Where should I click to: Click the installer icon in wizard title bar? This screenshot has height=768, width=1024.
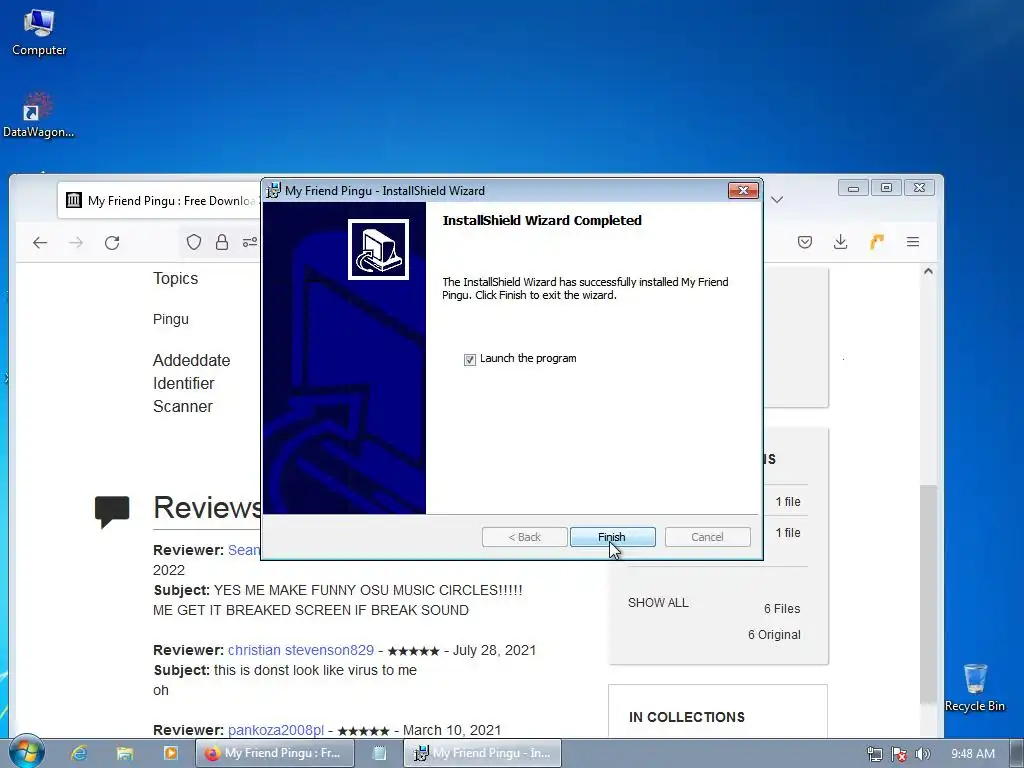[x=273, y=191]
